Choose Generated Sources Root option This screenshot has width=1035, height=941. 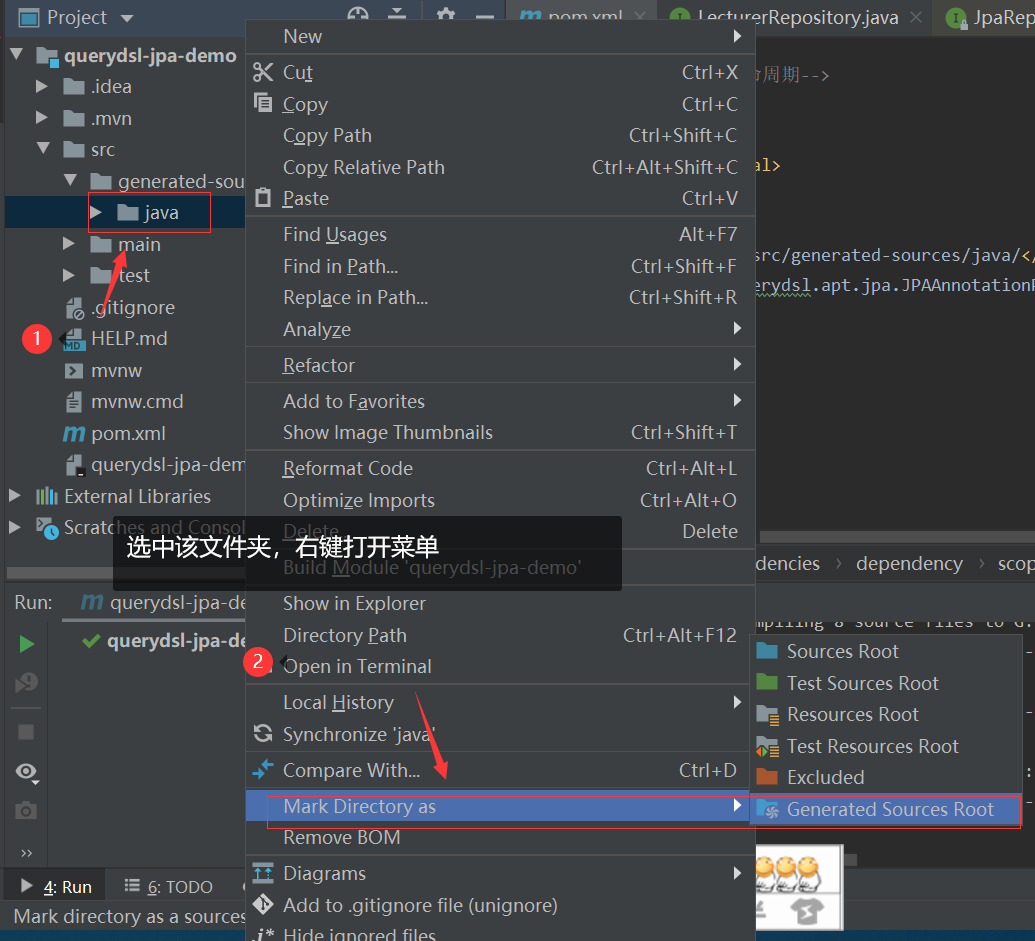[886, 809]
